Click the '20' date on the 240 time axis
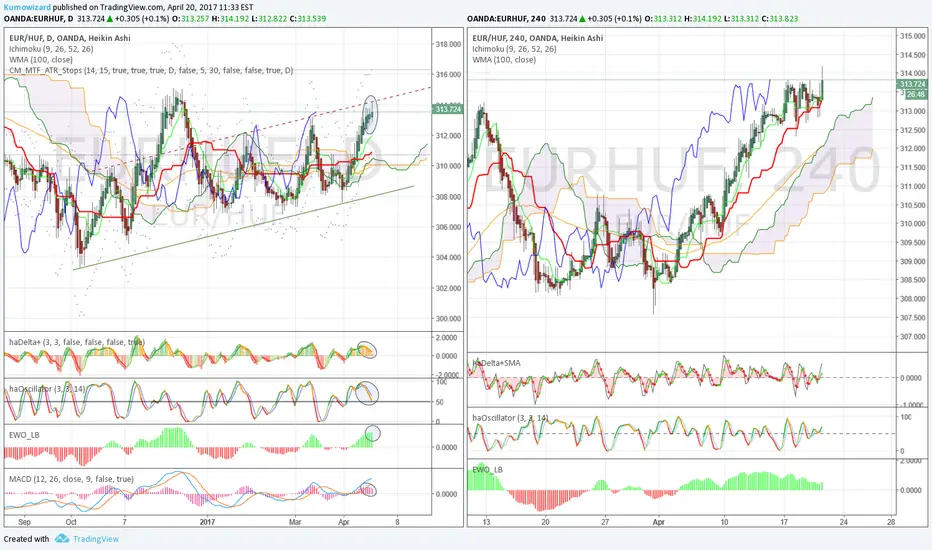The image size is (932, 550). (545, 522)
